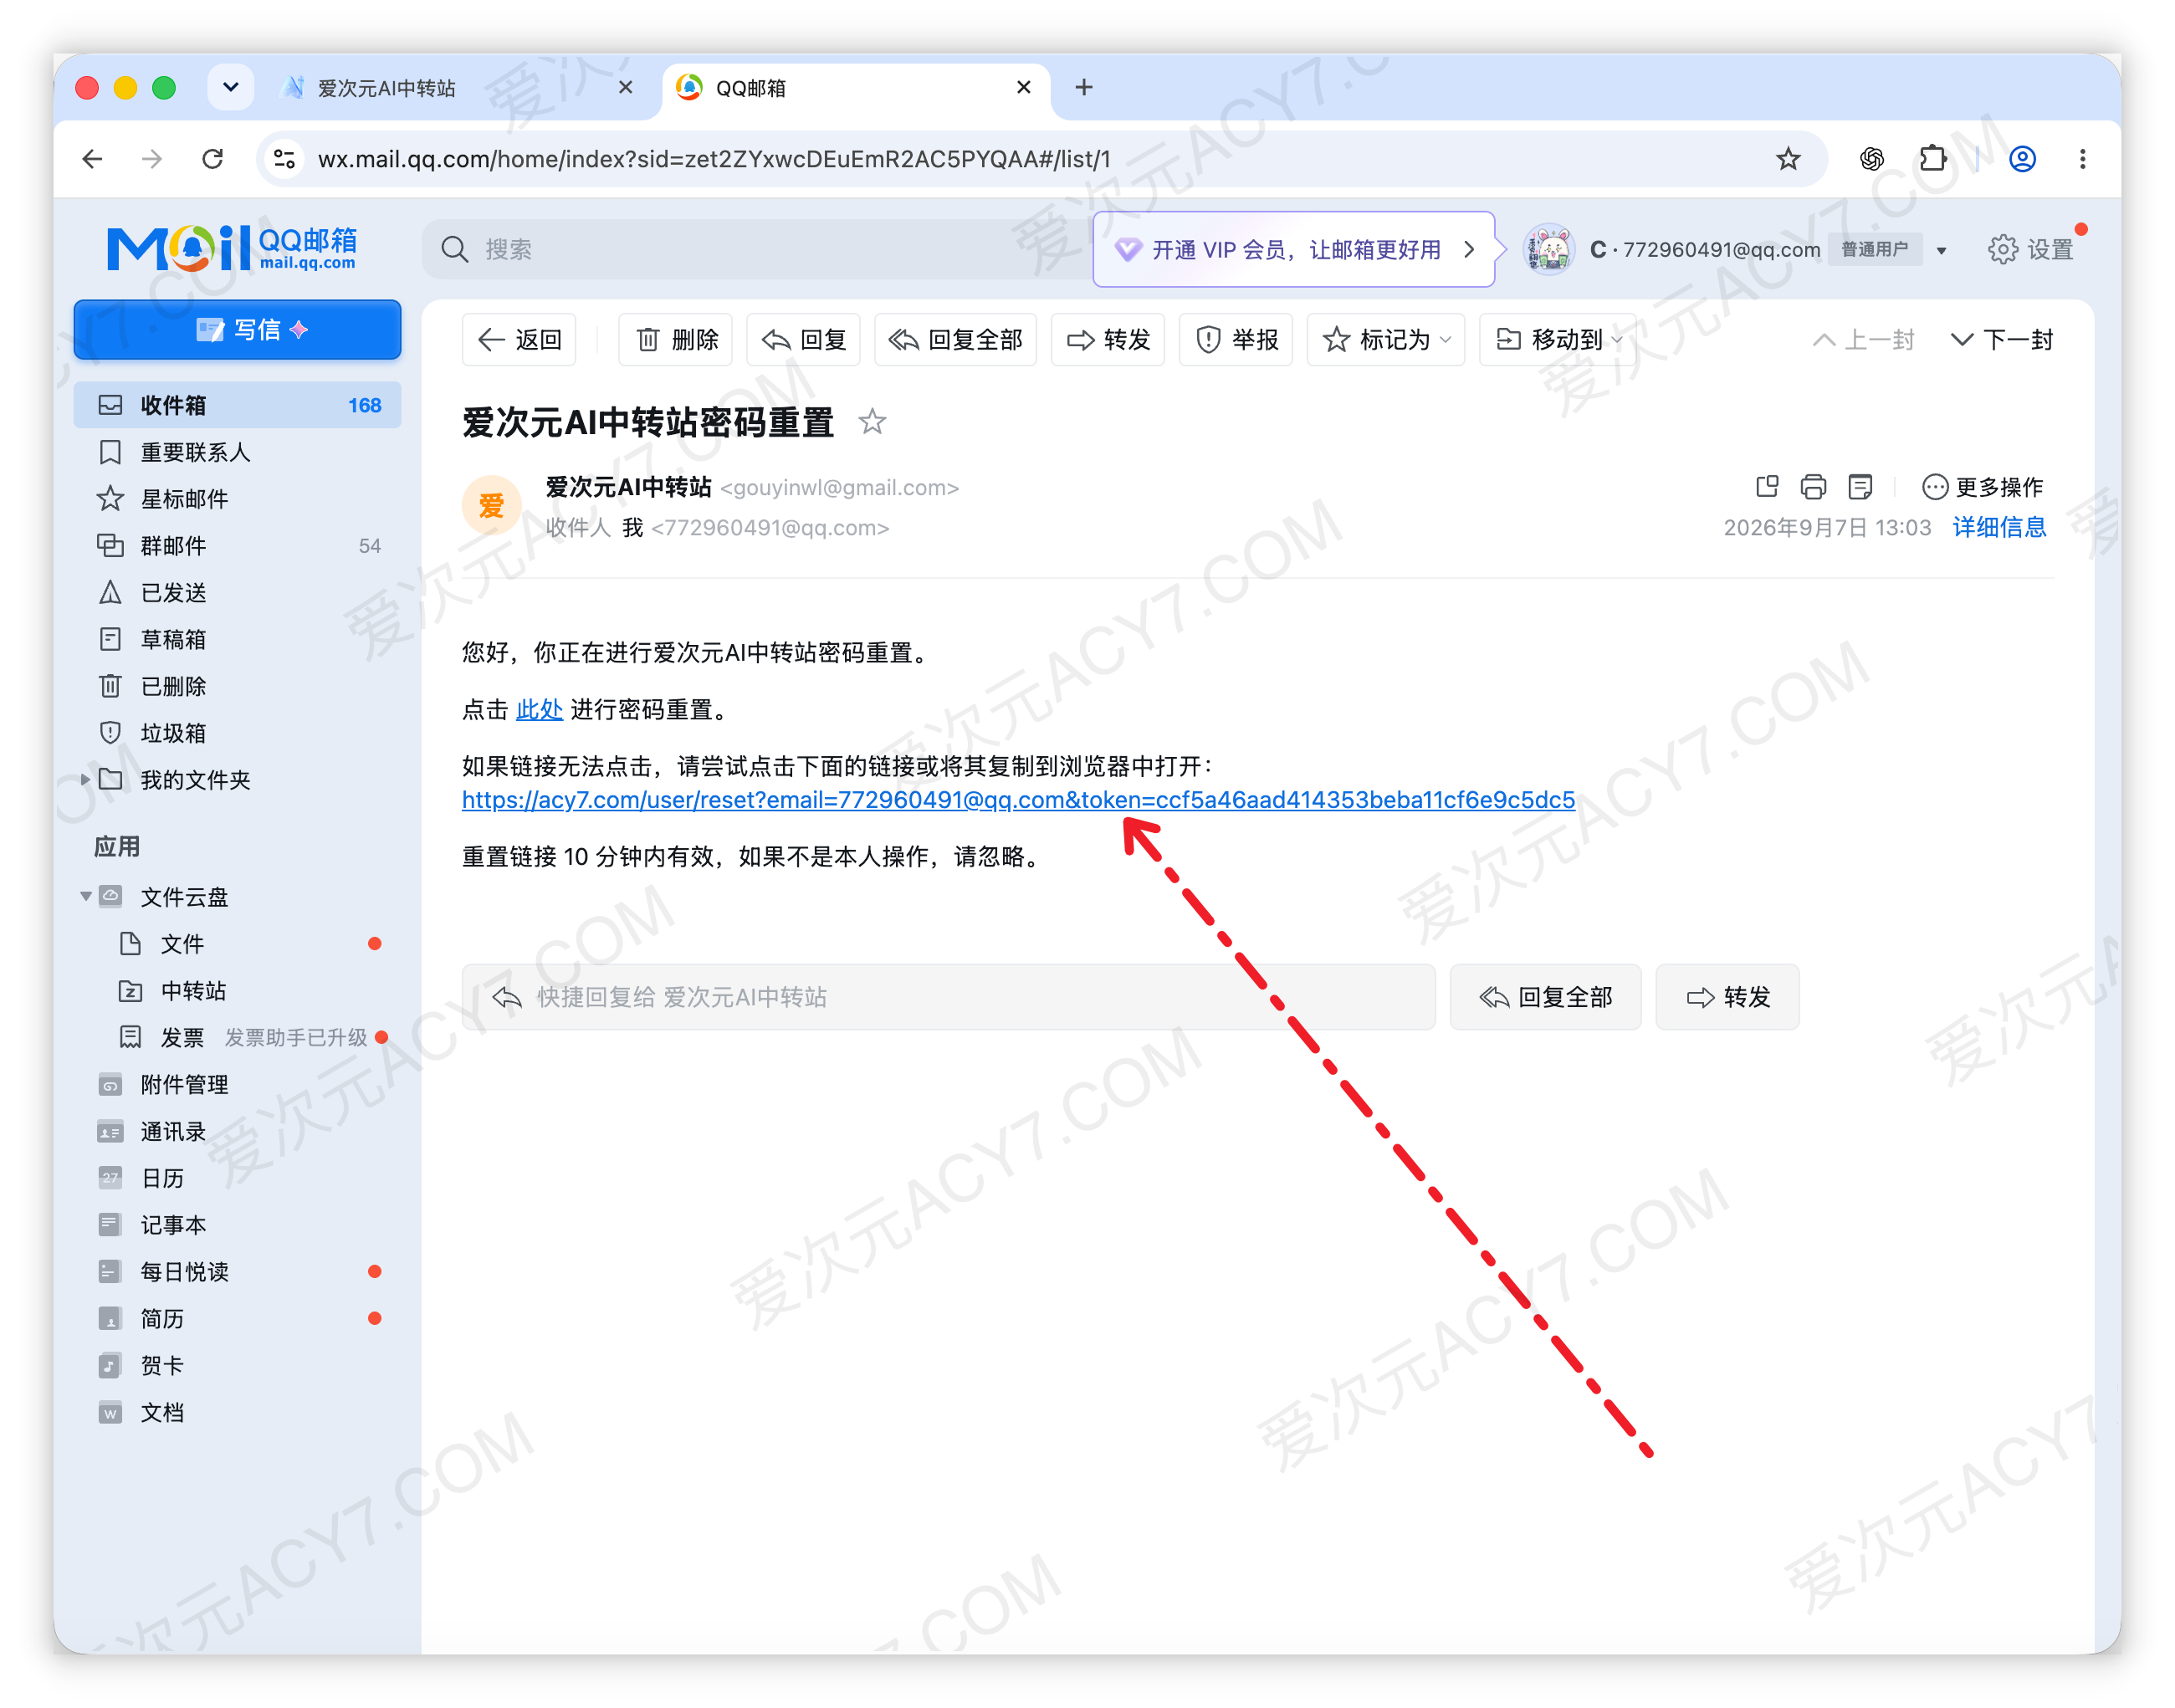Open tab search dropdown chevron
2175x1708 pixels.
click(231, 88)
